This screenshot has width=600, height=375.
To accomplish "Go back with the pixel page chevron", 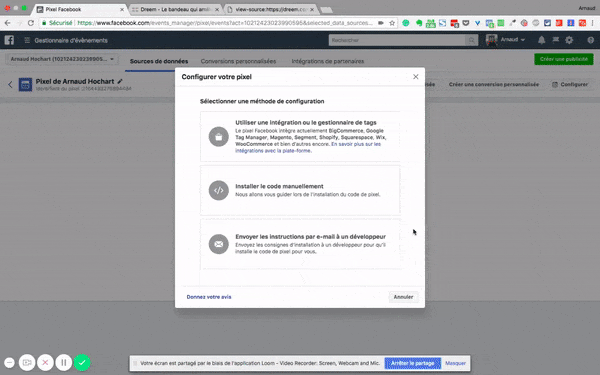I will (x=10, y=85).
